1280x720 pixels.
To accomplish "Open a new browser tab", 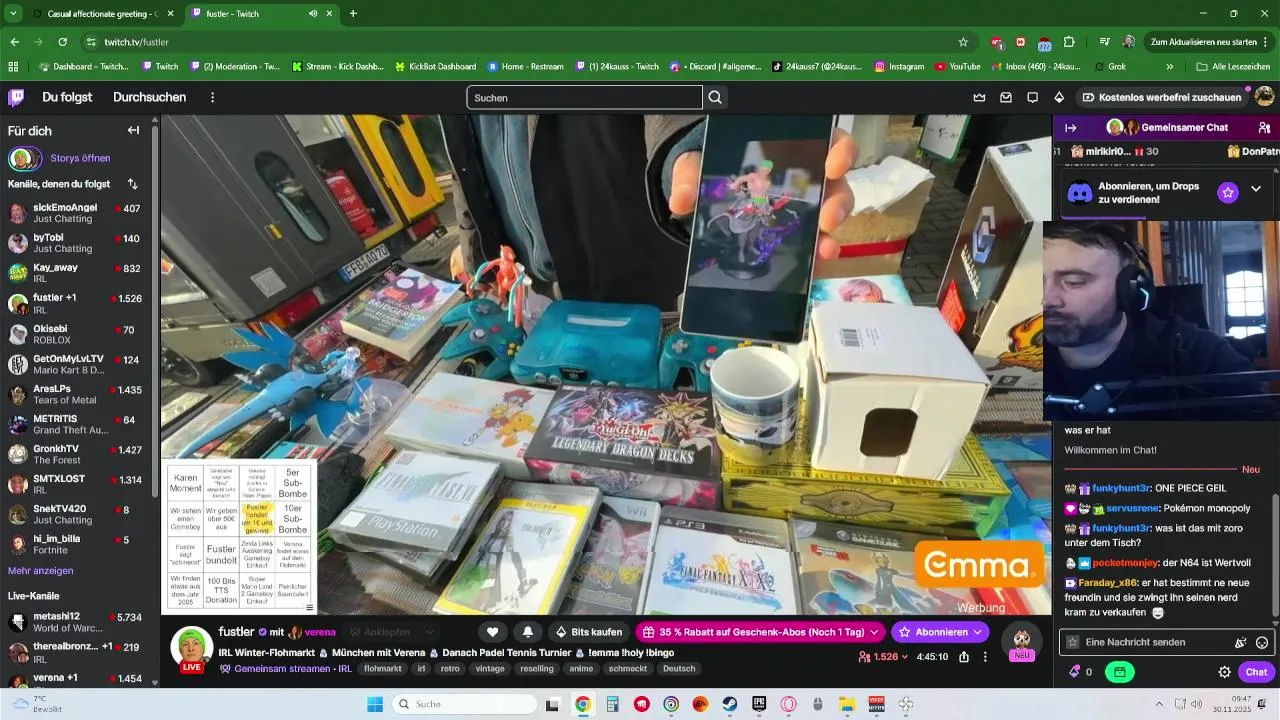I will pyautogui.click(x=353, y=14).
